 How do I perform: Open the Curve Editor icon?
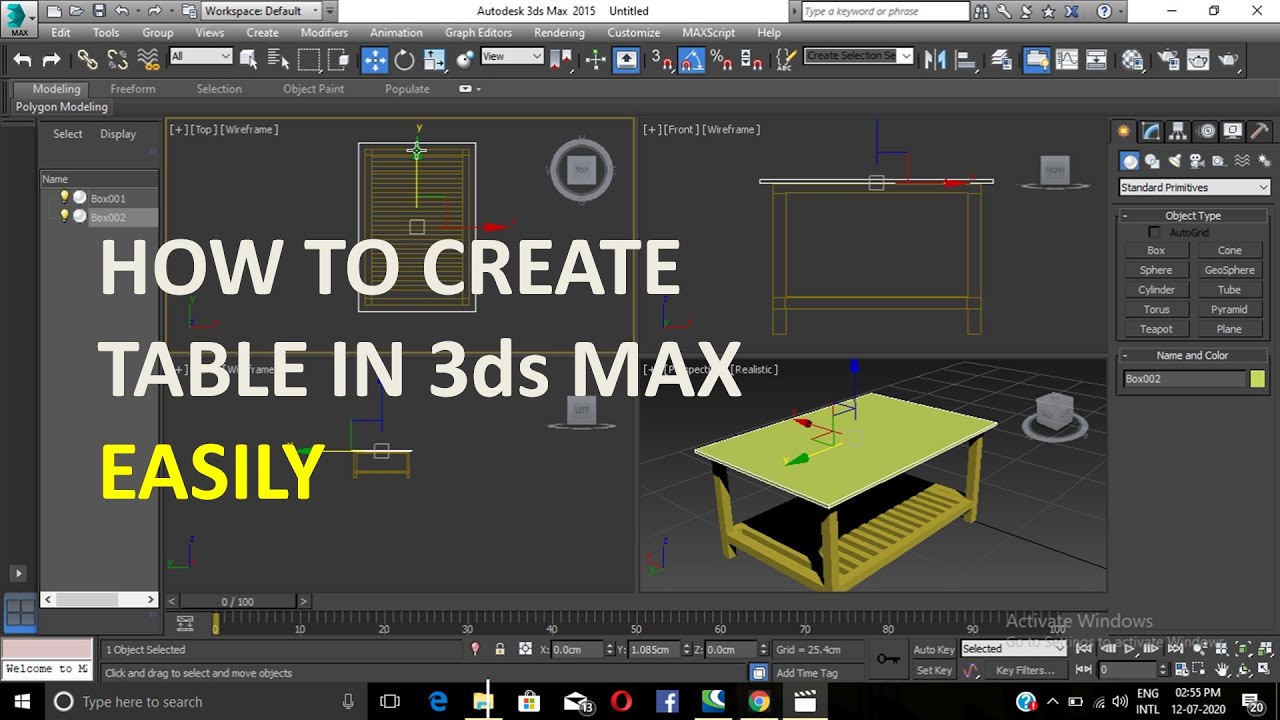[x=1067, y=60]
